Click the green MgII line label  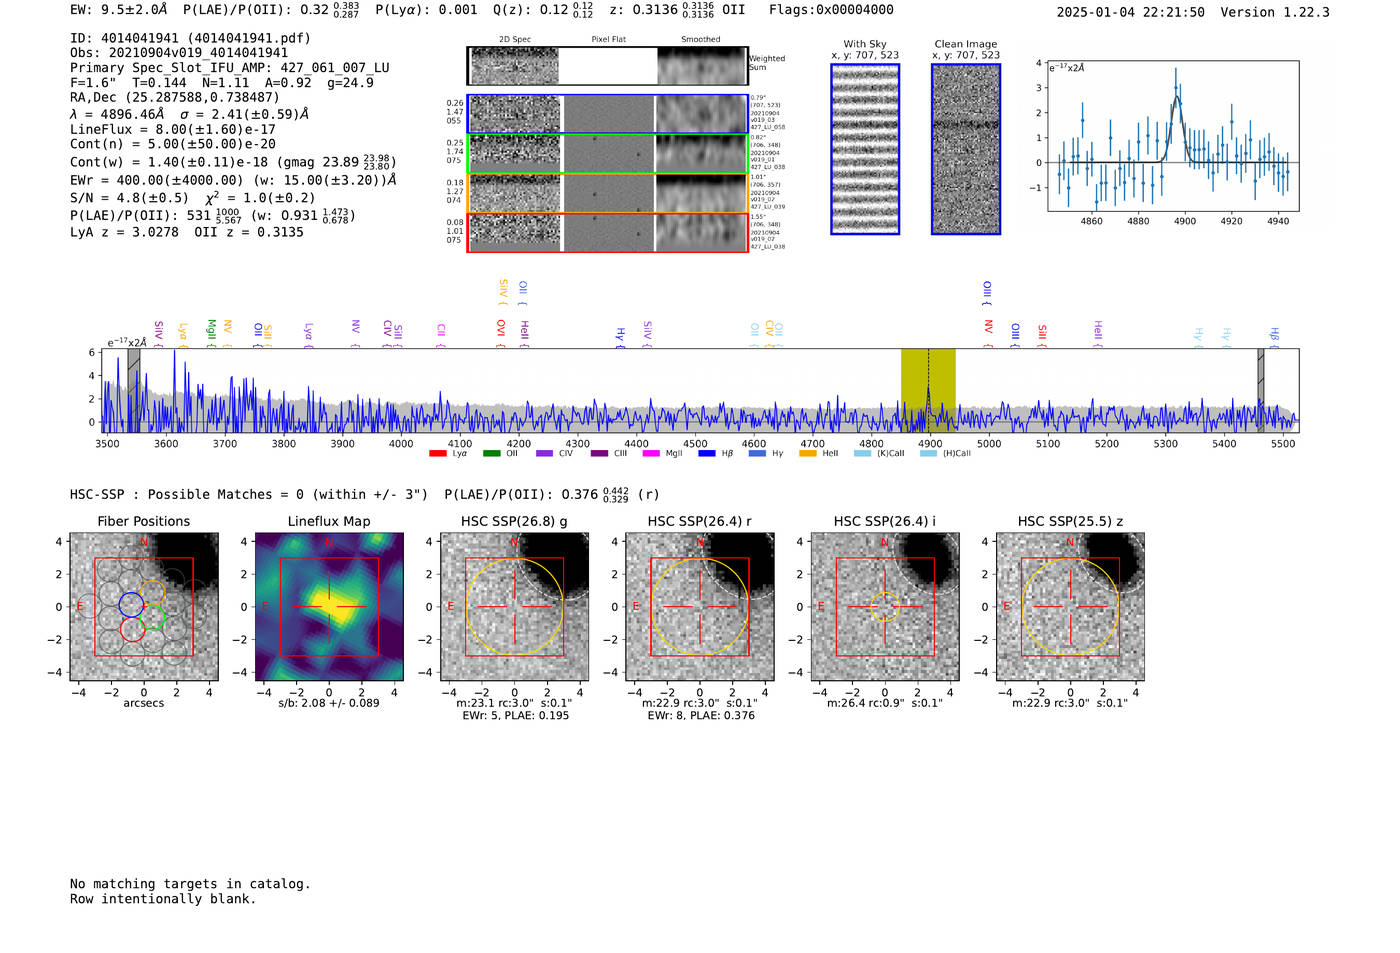[x=211, y=331]
